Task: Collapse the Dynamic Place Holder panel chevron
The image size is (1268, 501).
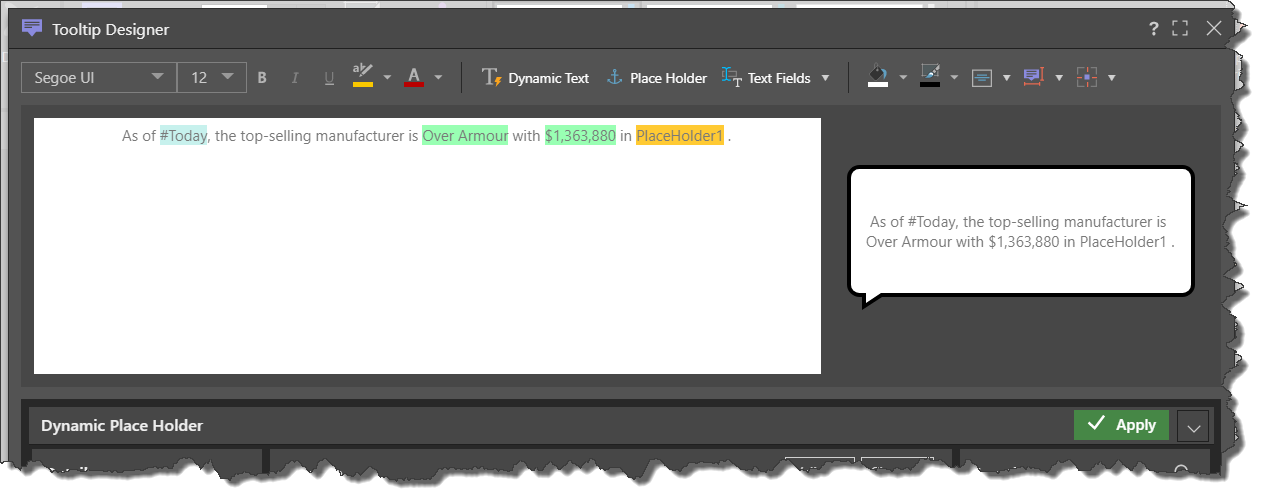Action: click(1193, 427)
